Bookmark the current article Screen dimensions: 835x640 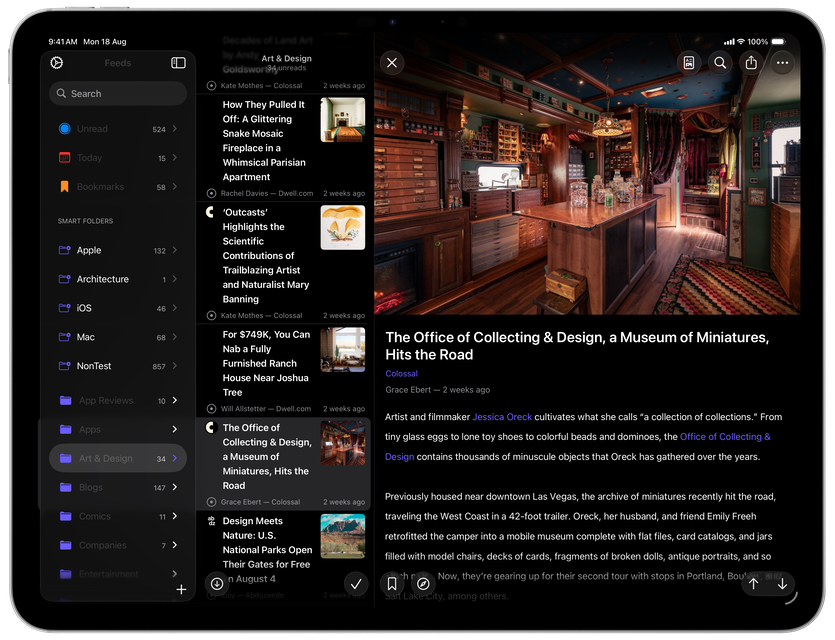pos(392,584)
